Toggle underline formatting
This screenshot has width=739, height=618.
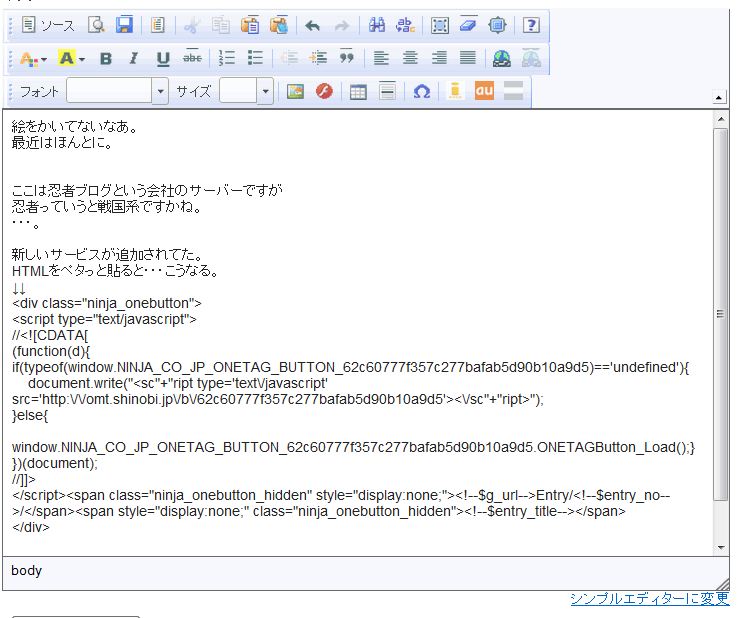point(163,59)
